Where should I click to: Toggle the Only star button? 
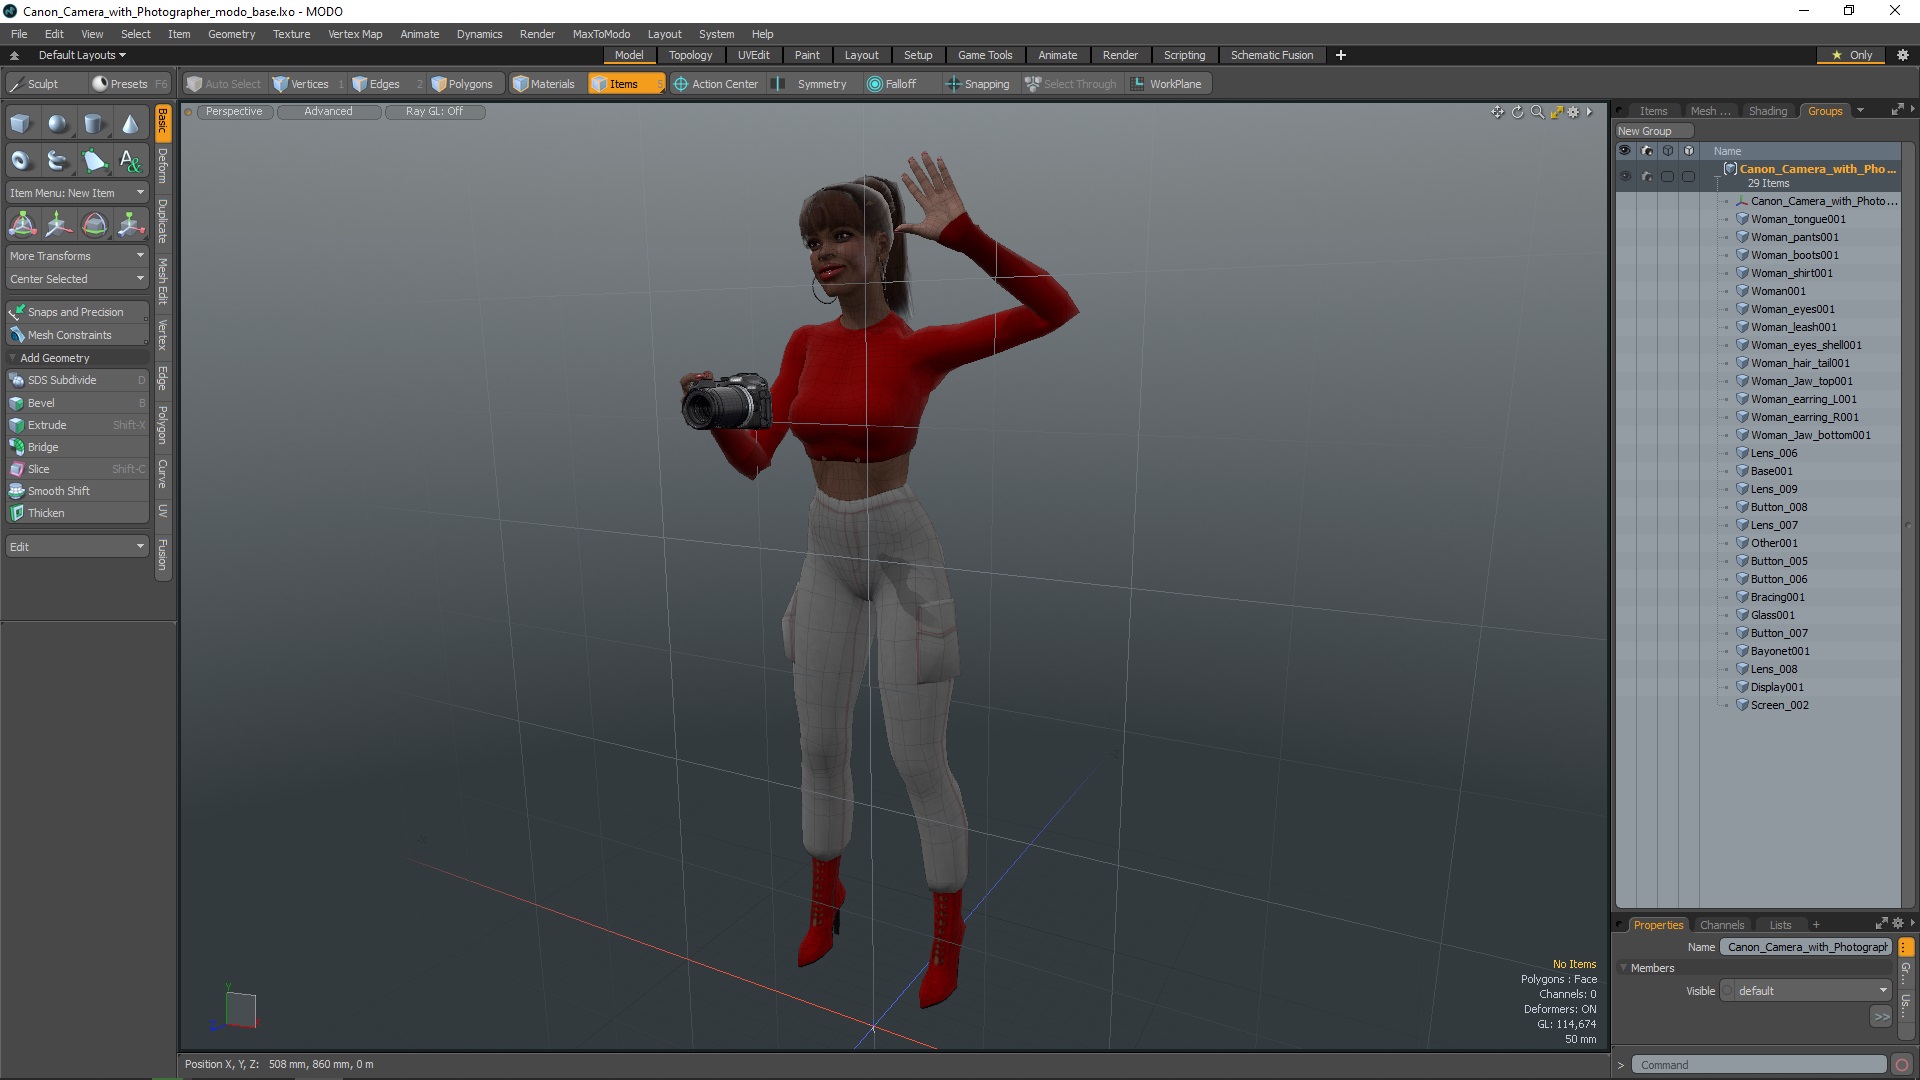point(1851,55)
